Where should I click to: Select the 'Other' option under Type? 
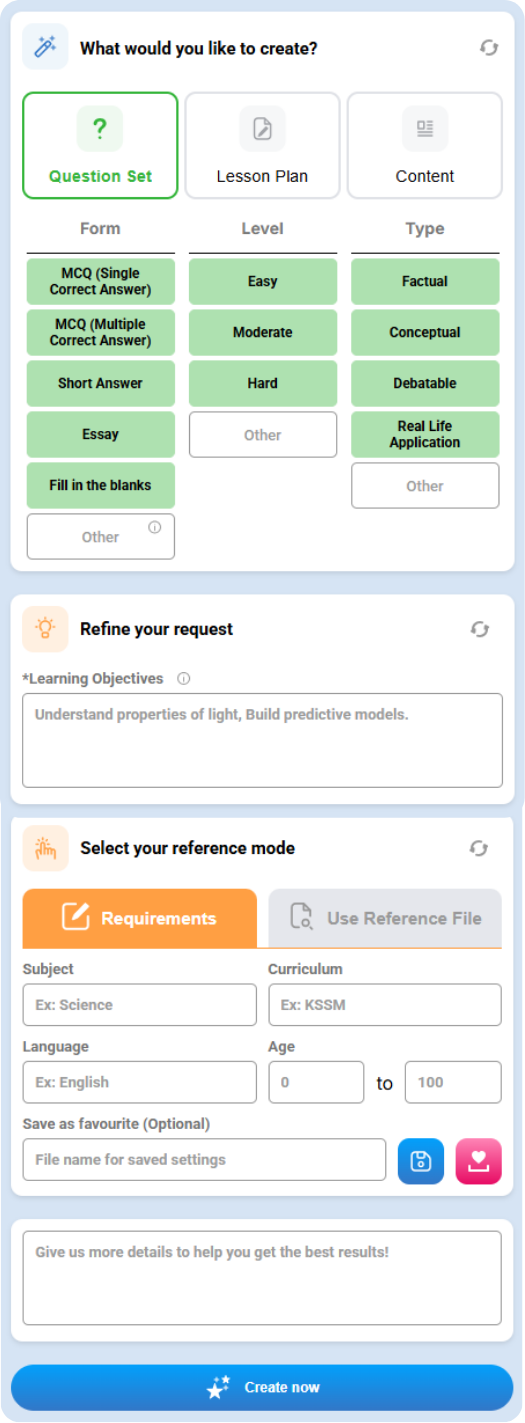click(425, 486)
